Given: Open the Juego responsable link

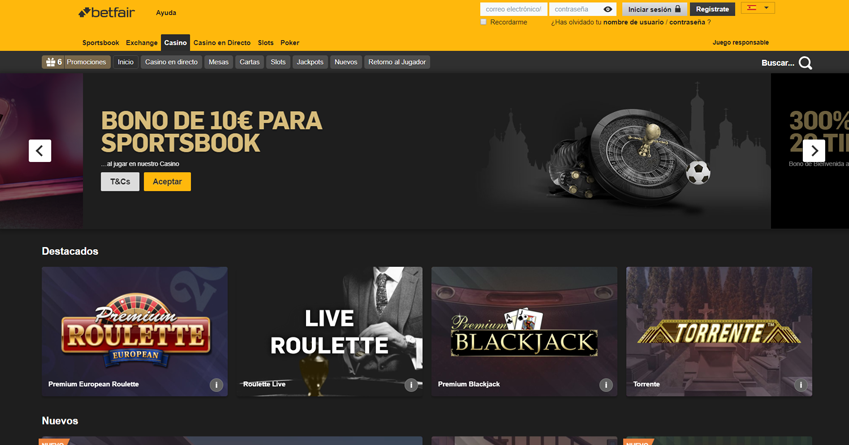Looking at the screenshot, I should pyautogui.click(x=741, y=43).
